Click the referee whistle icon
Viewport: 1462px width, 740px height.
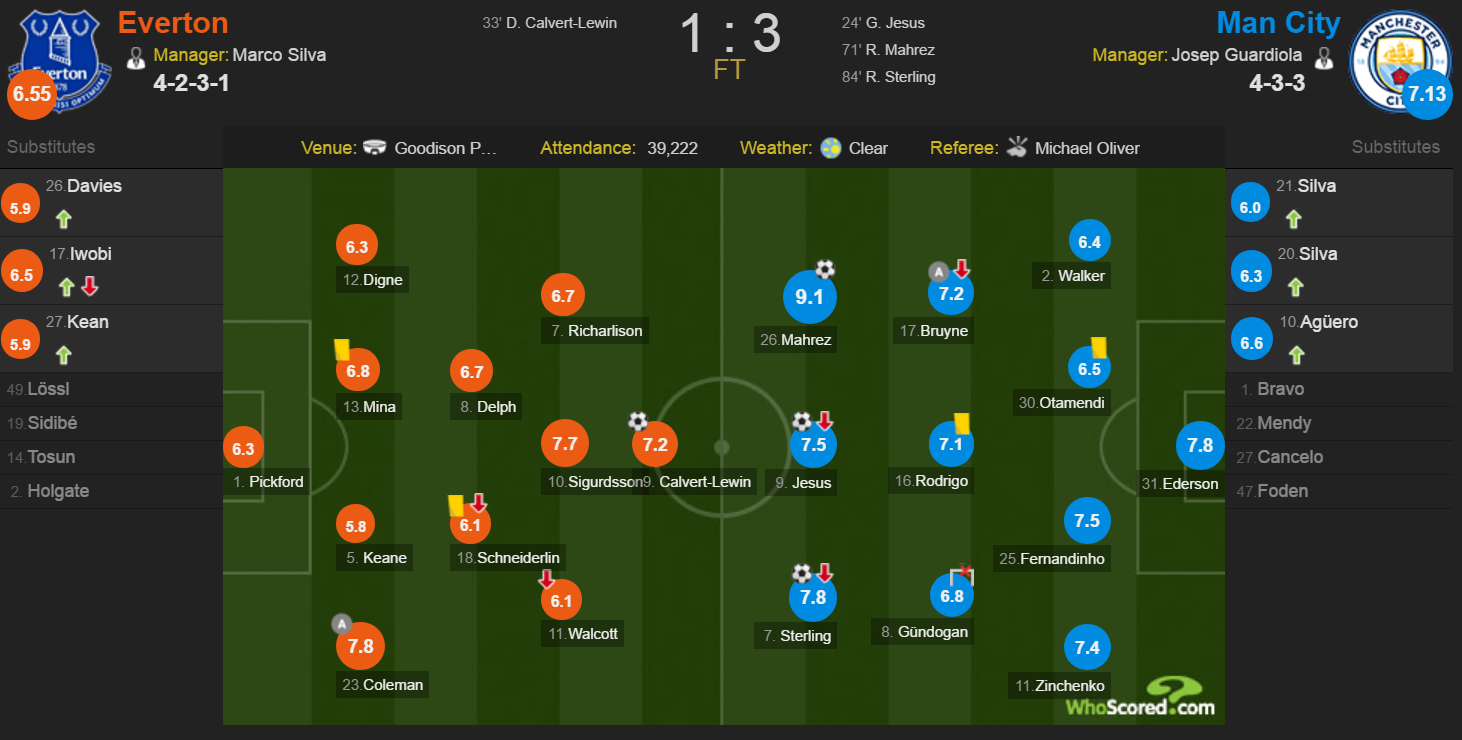pyautogui.click(x=1017, y=147)
